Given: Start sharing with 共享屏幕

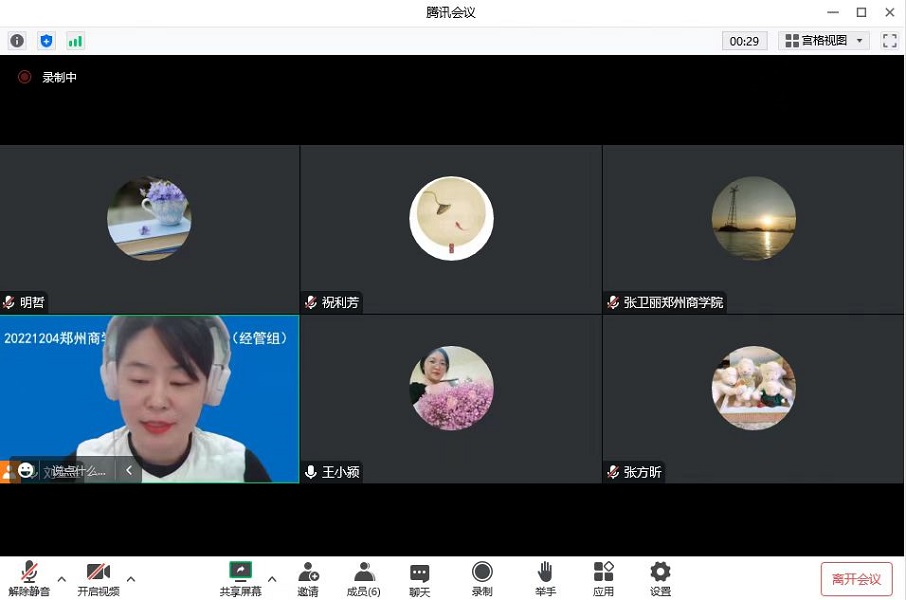Looking at the screenshot, I should point(240,578).
